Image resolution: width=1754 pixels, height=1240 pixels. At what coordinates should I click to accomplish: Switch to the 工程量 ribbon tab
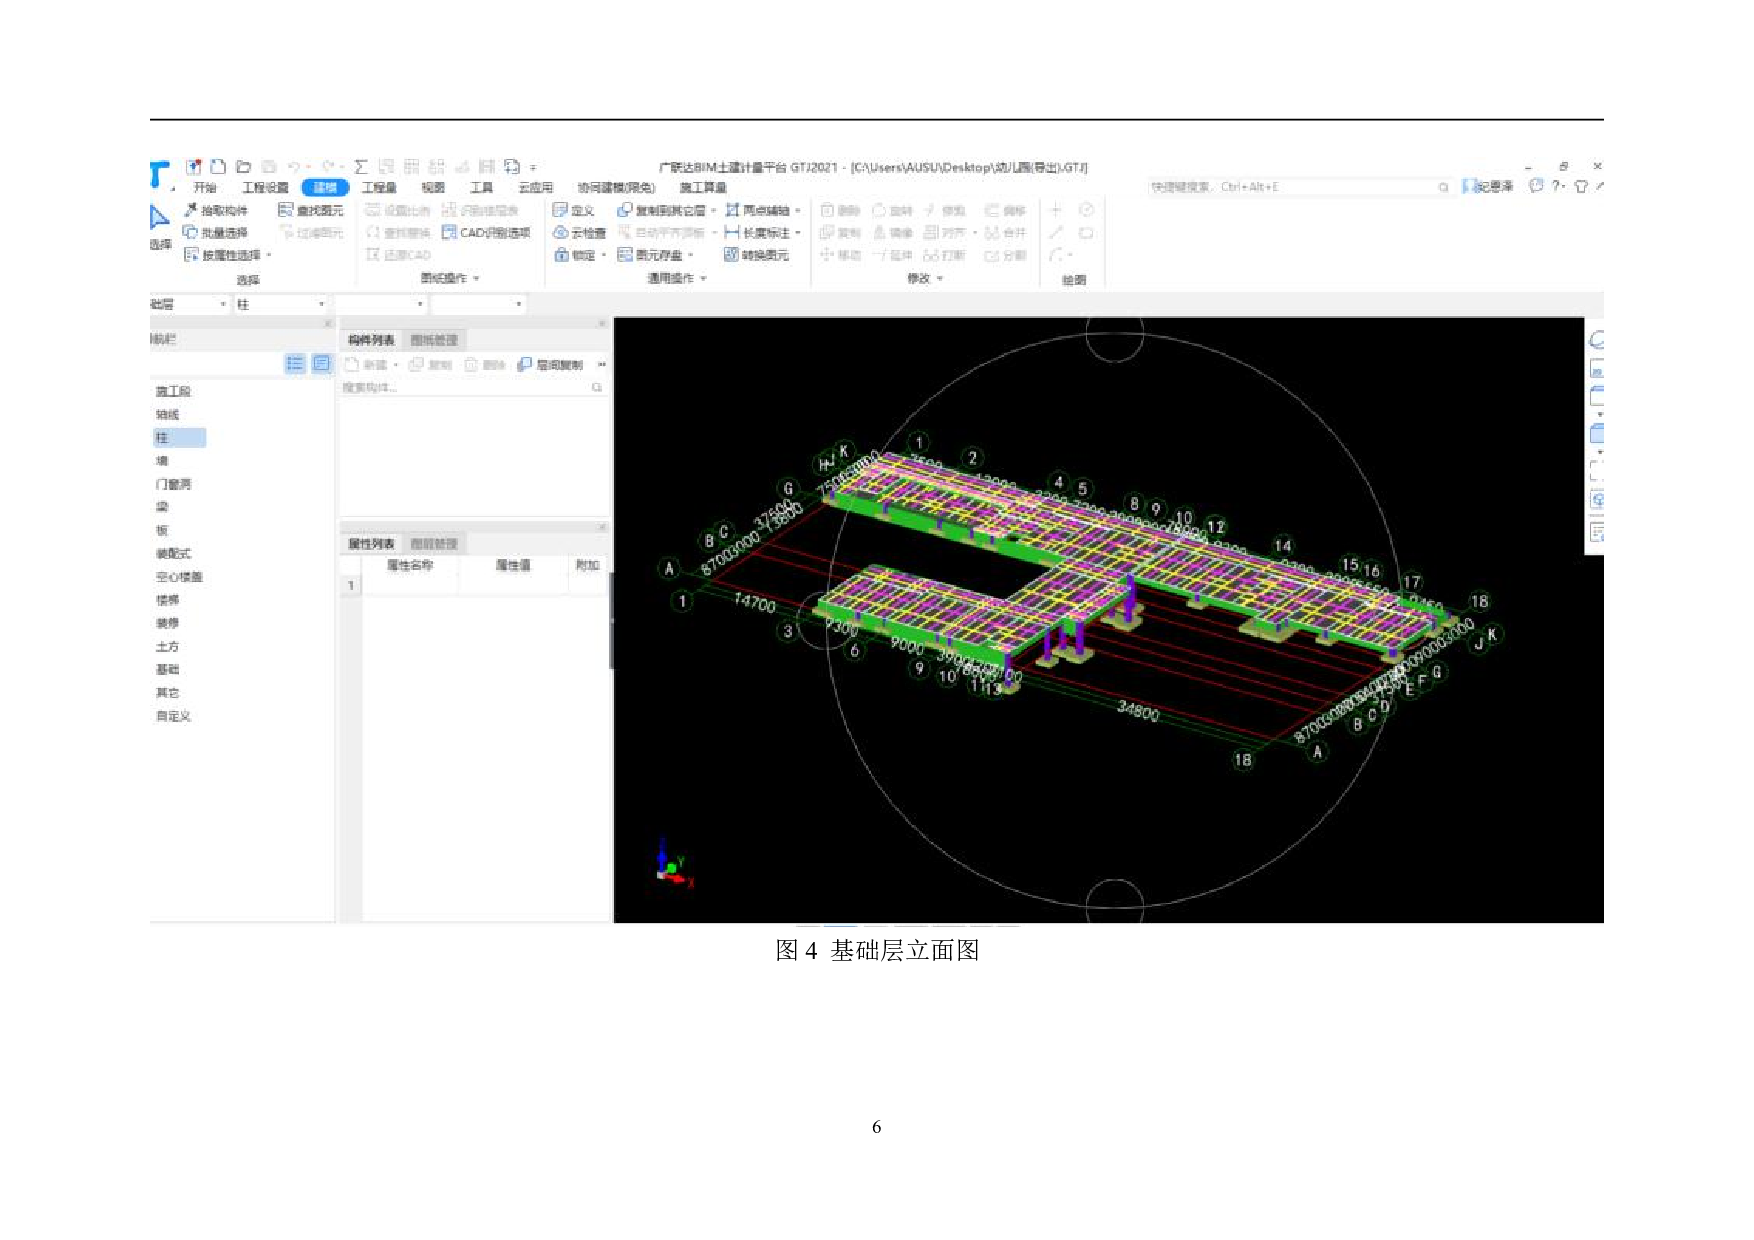pos(379,188)
